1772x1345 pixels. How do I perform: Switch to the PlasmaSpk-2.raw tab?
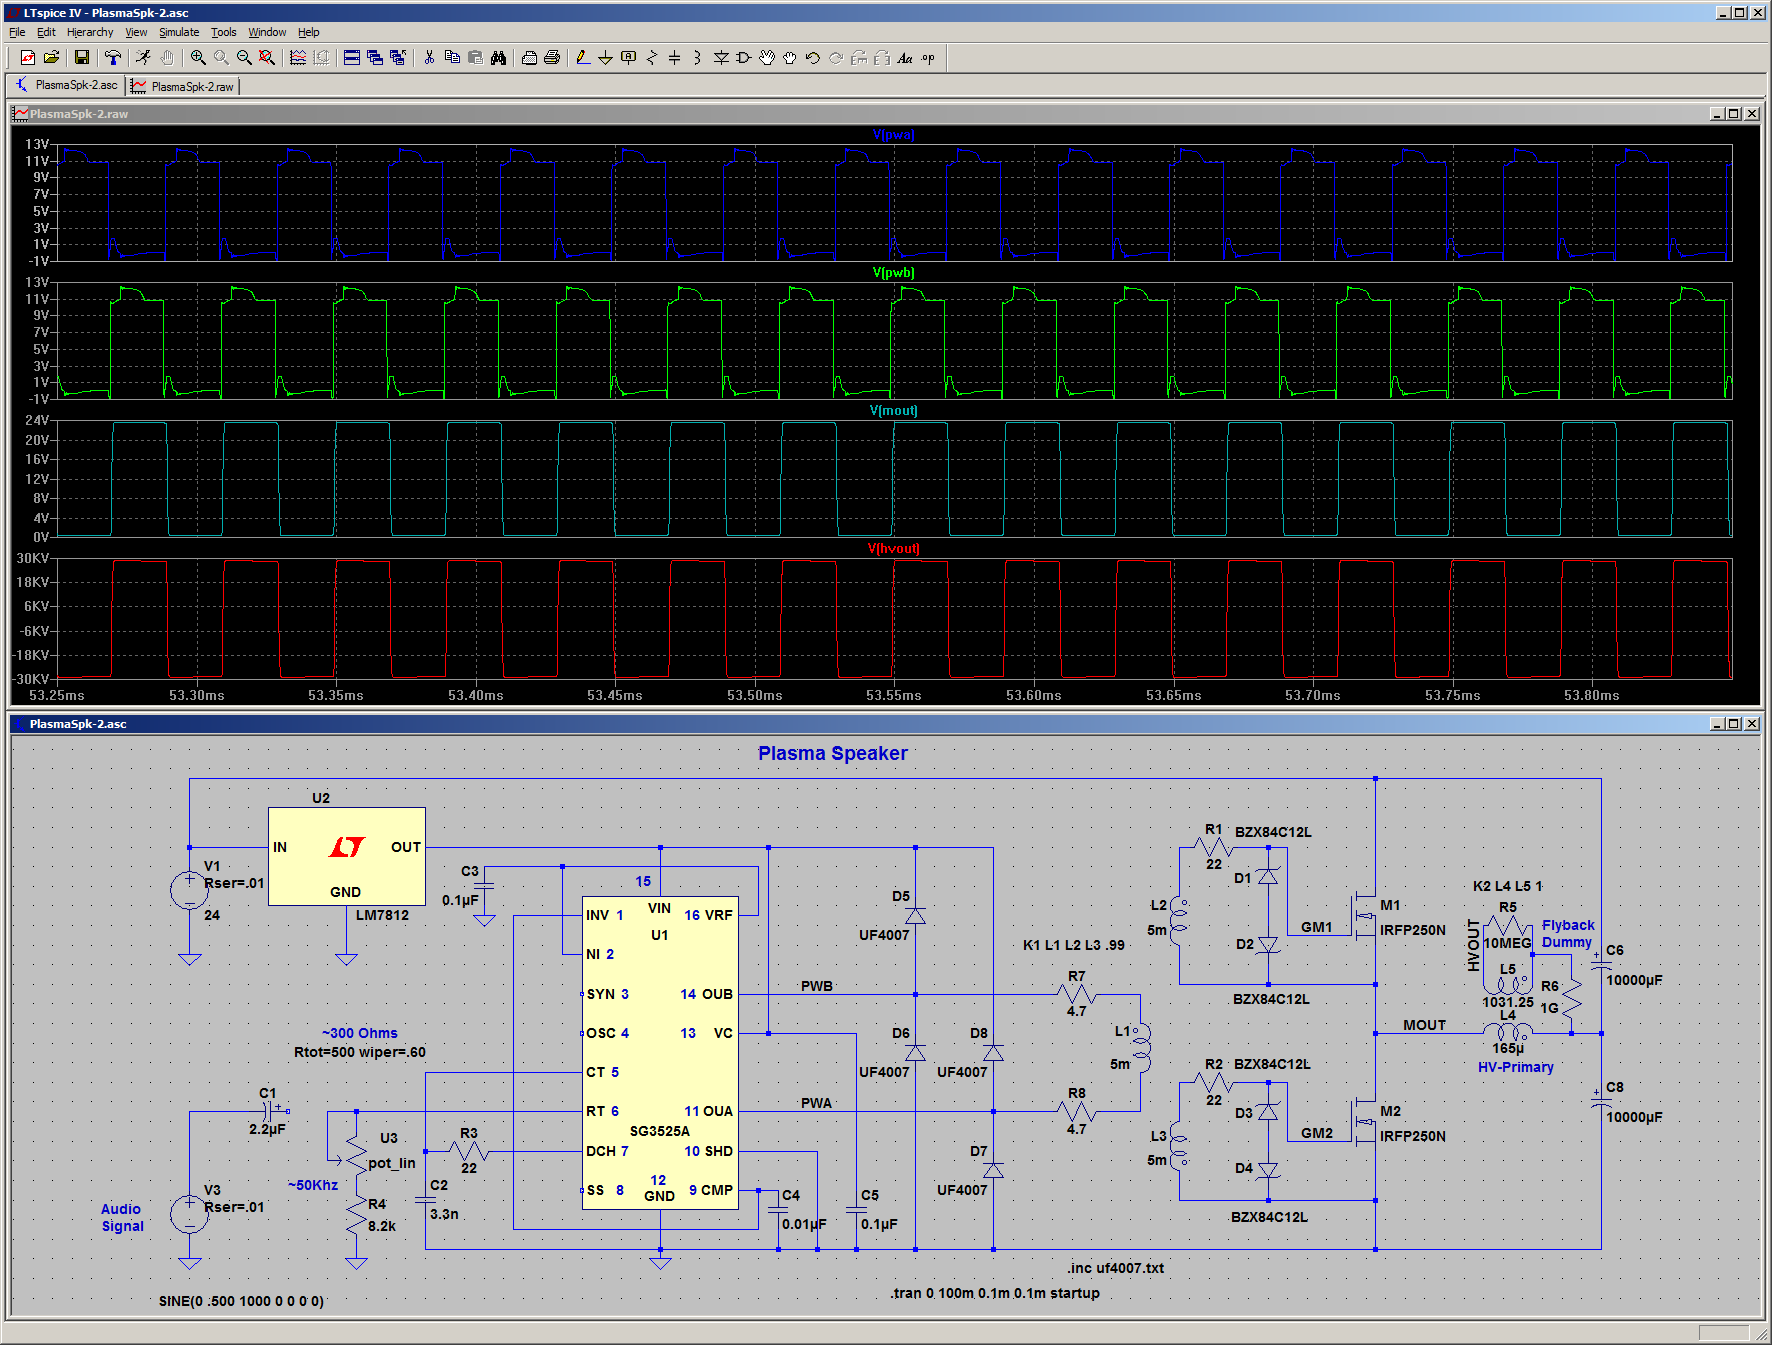184,86
